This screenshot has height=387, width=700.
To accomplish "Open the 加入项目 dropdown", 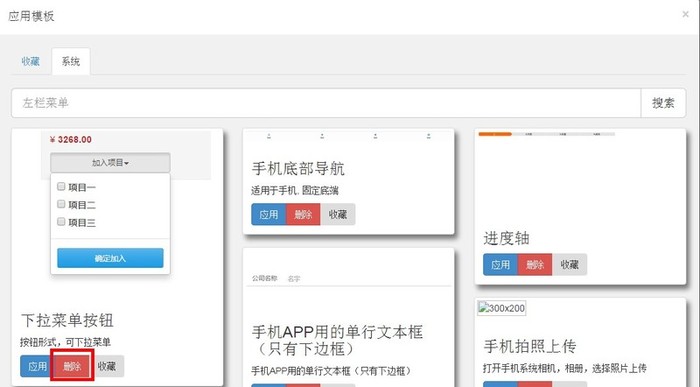I will click(x=110, y=163).
